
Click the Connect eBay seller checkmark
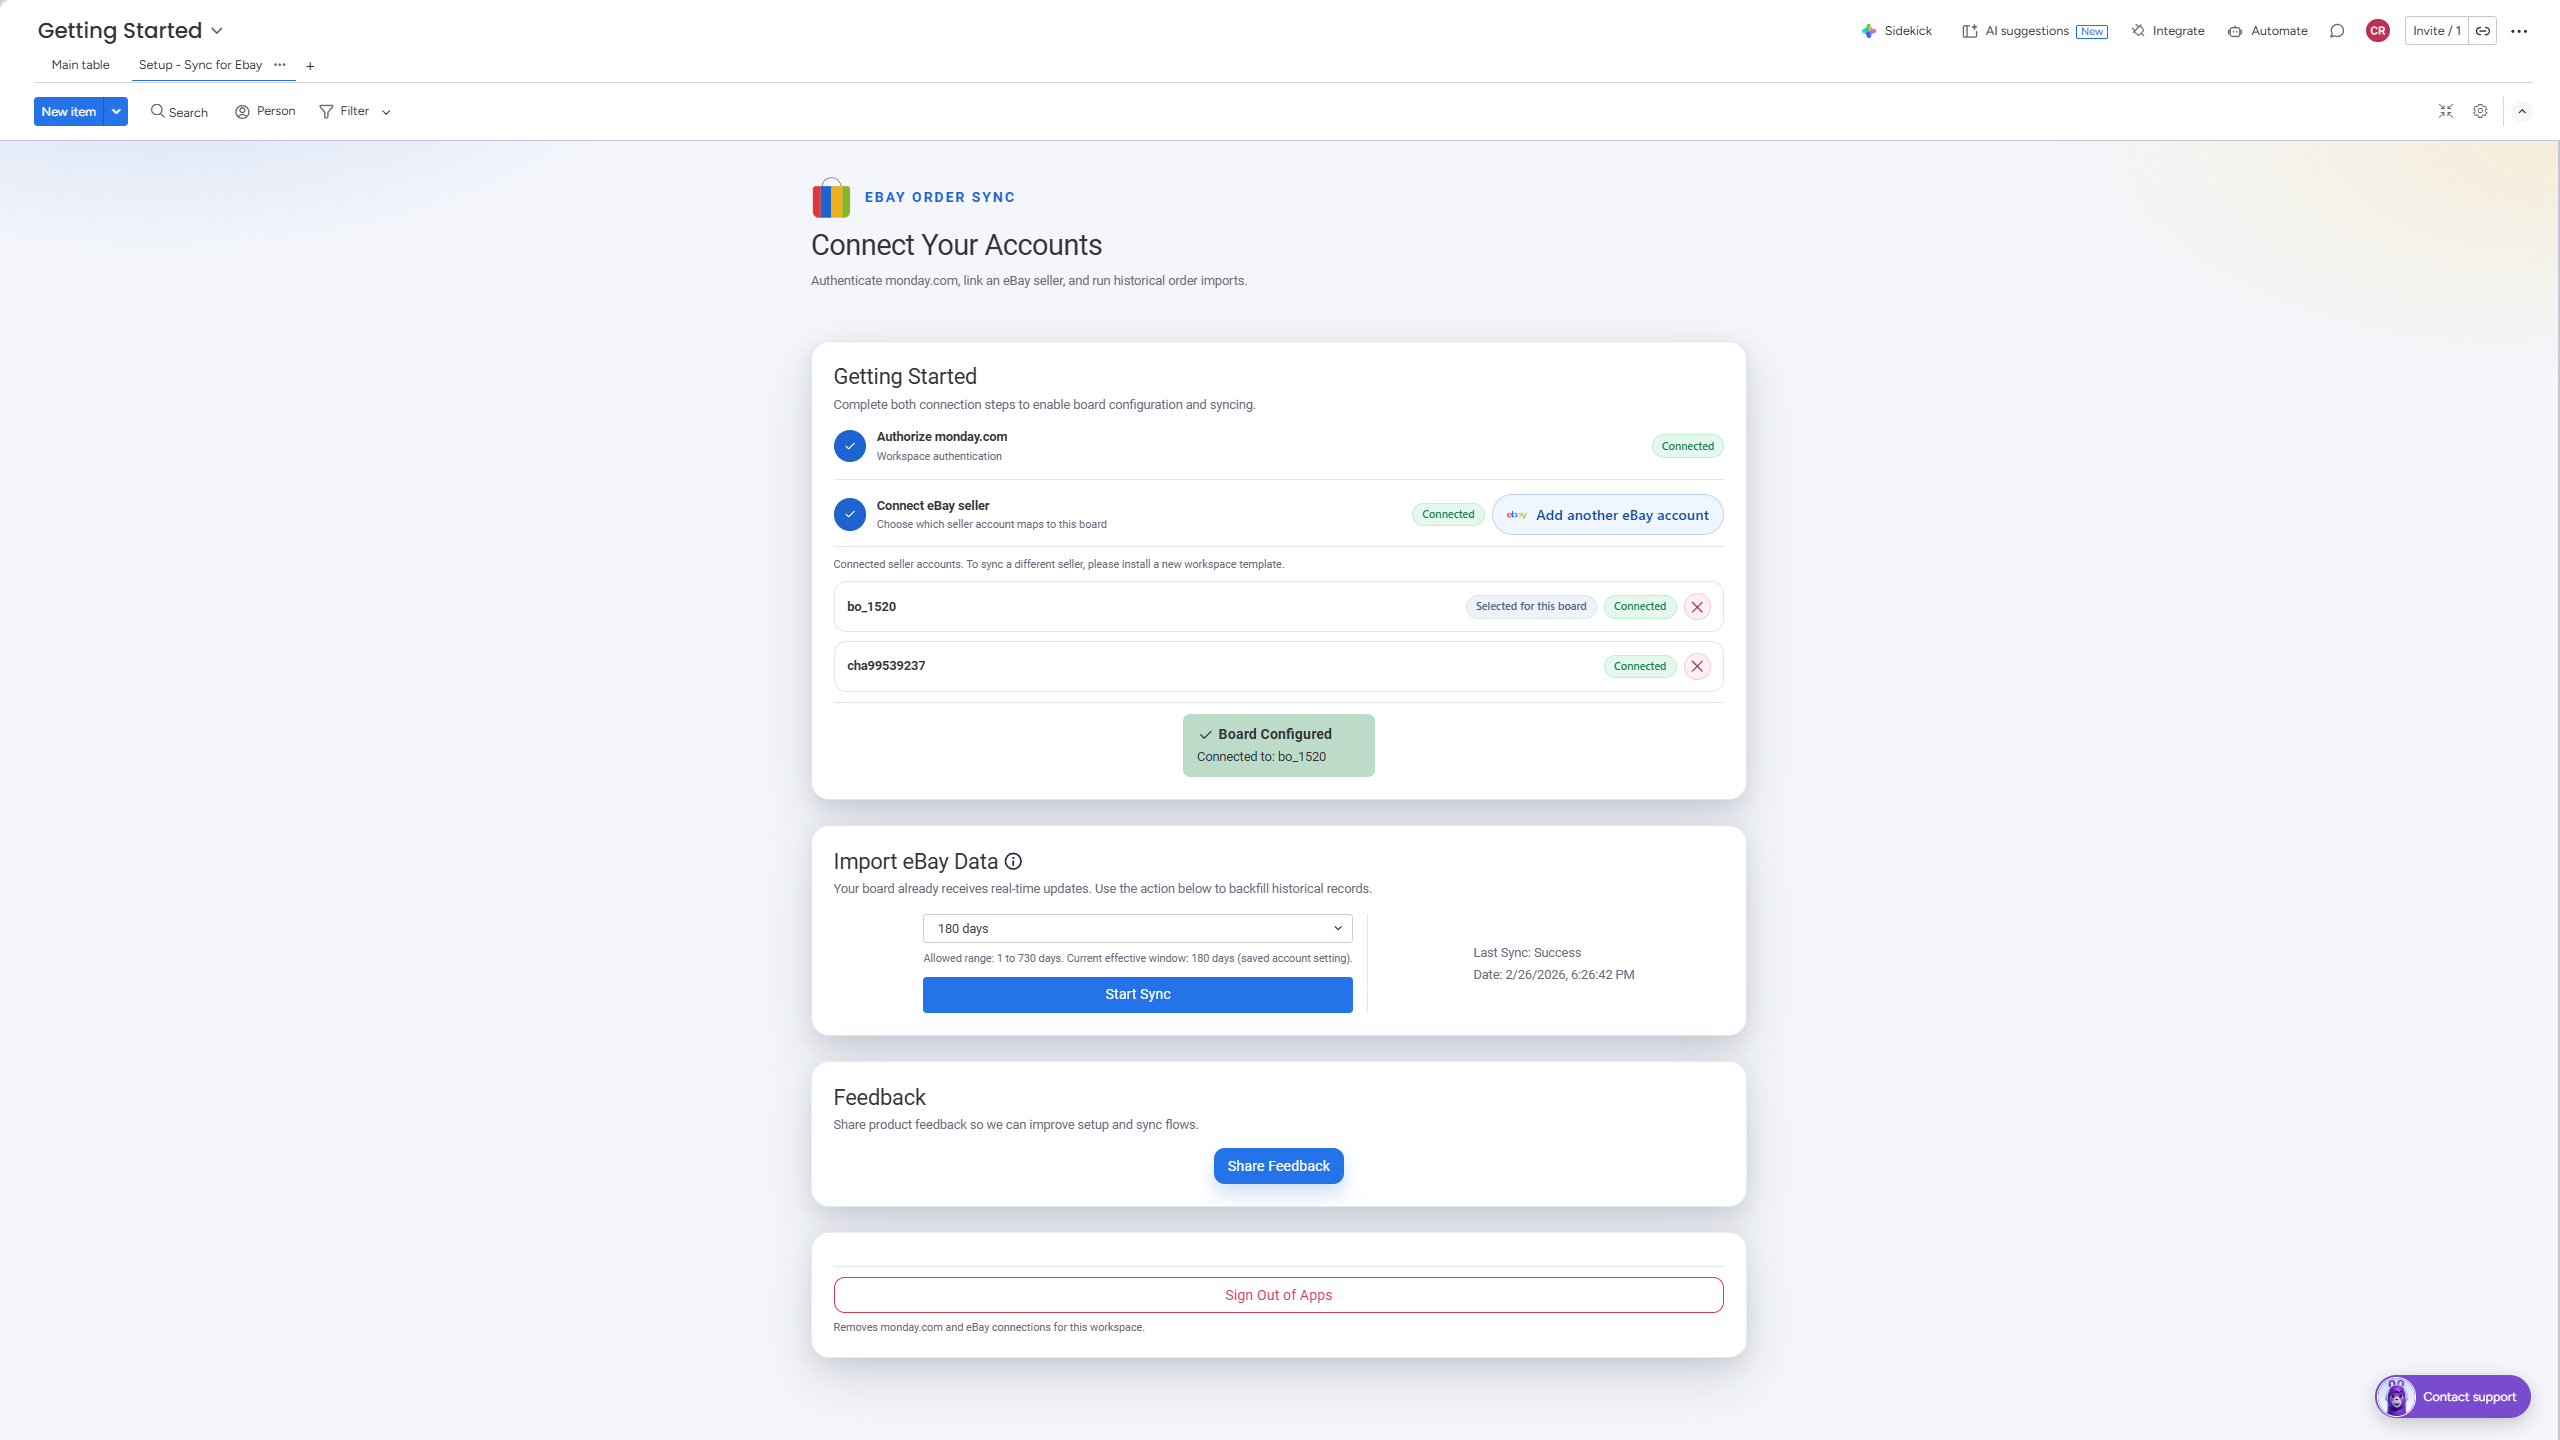850,514
